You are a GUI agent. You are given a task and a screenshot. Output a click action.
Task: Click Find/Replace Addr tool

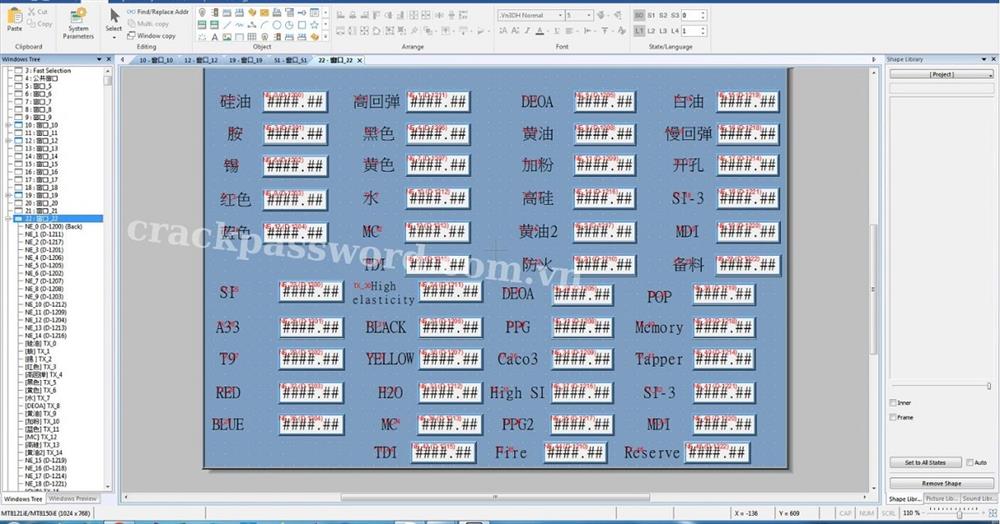pos(157,12)
